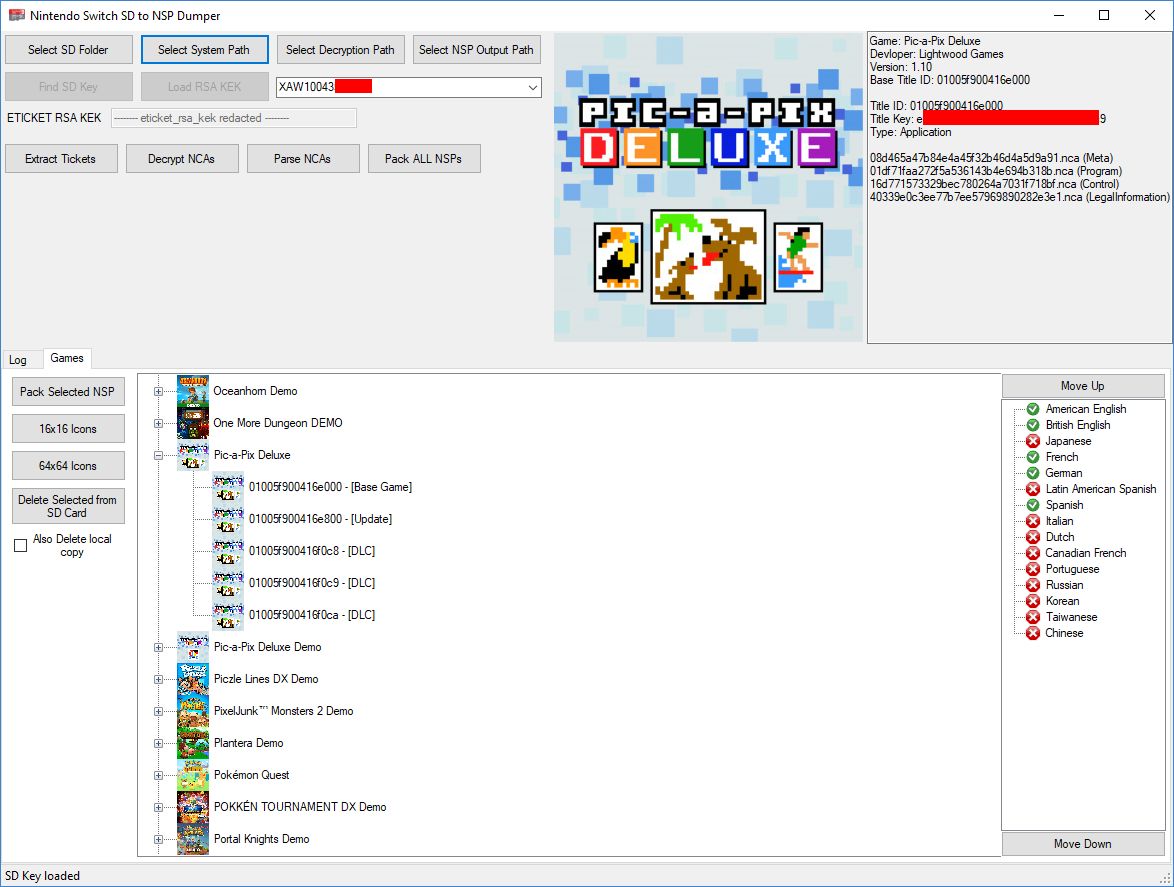Click green check icon for British English
This screenshot has width=1174, height=887.
(x=1032, y=424)
